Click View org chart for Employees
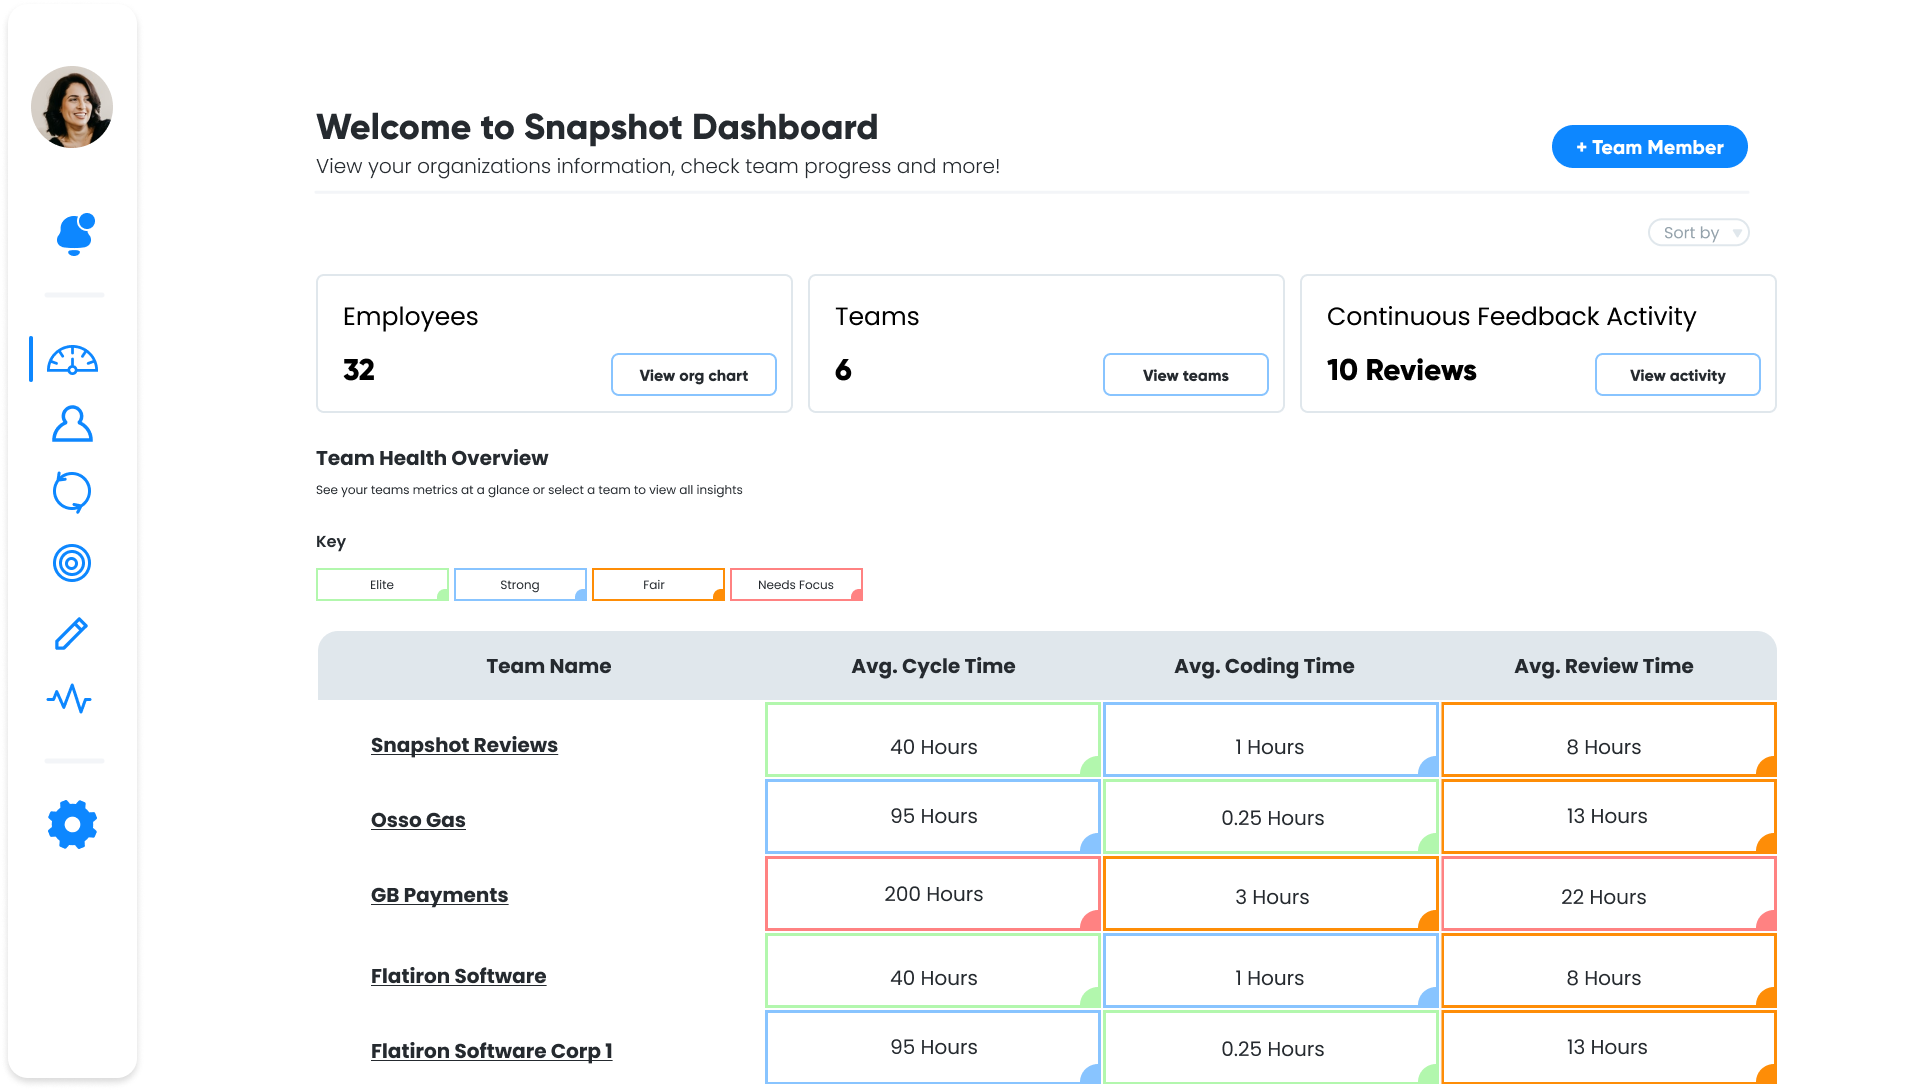The image size is (1928, 1090). [x=693, y=374]
